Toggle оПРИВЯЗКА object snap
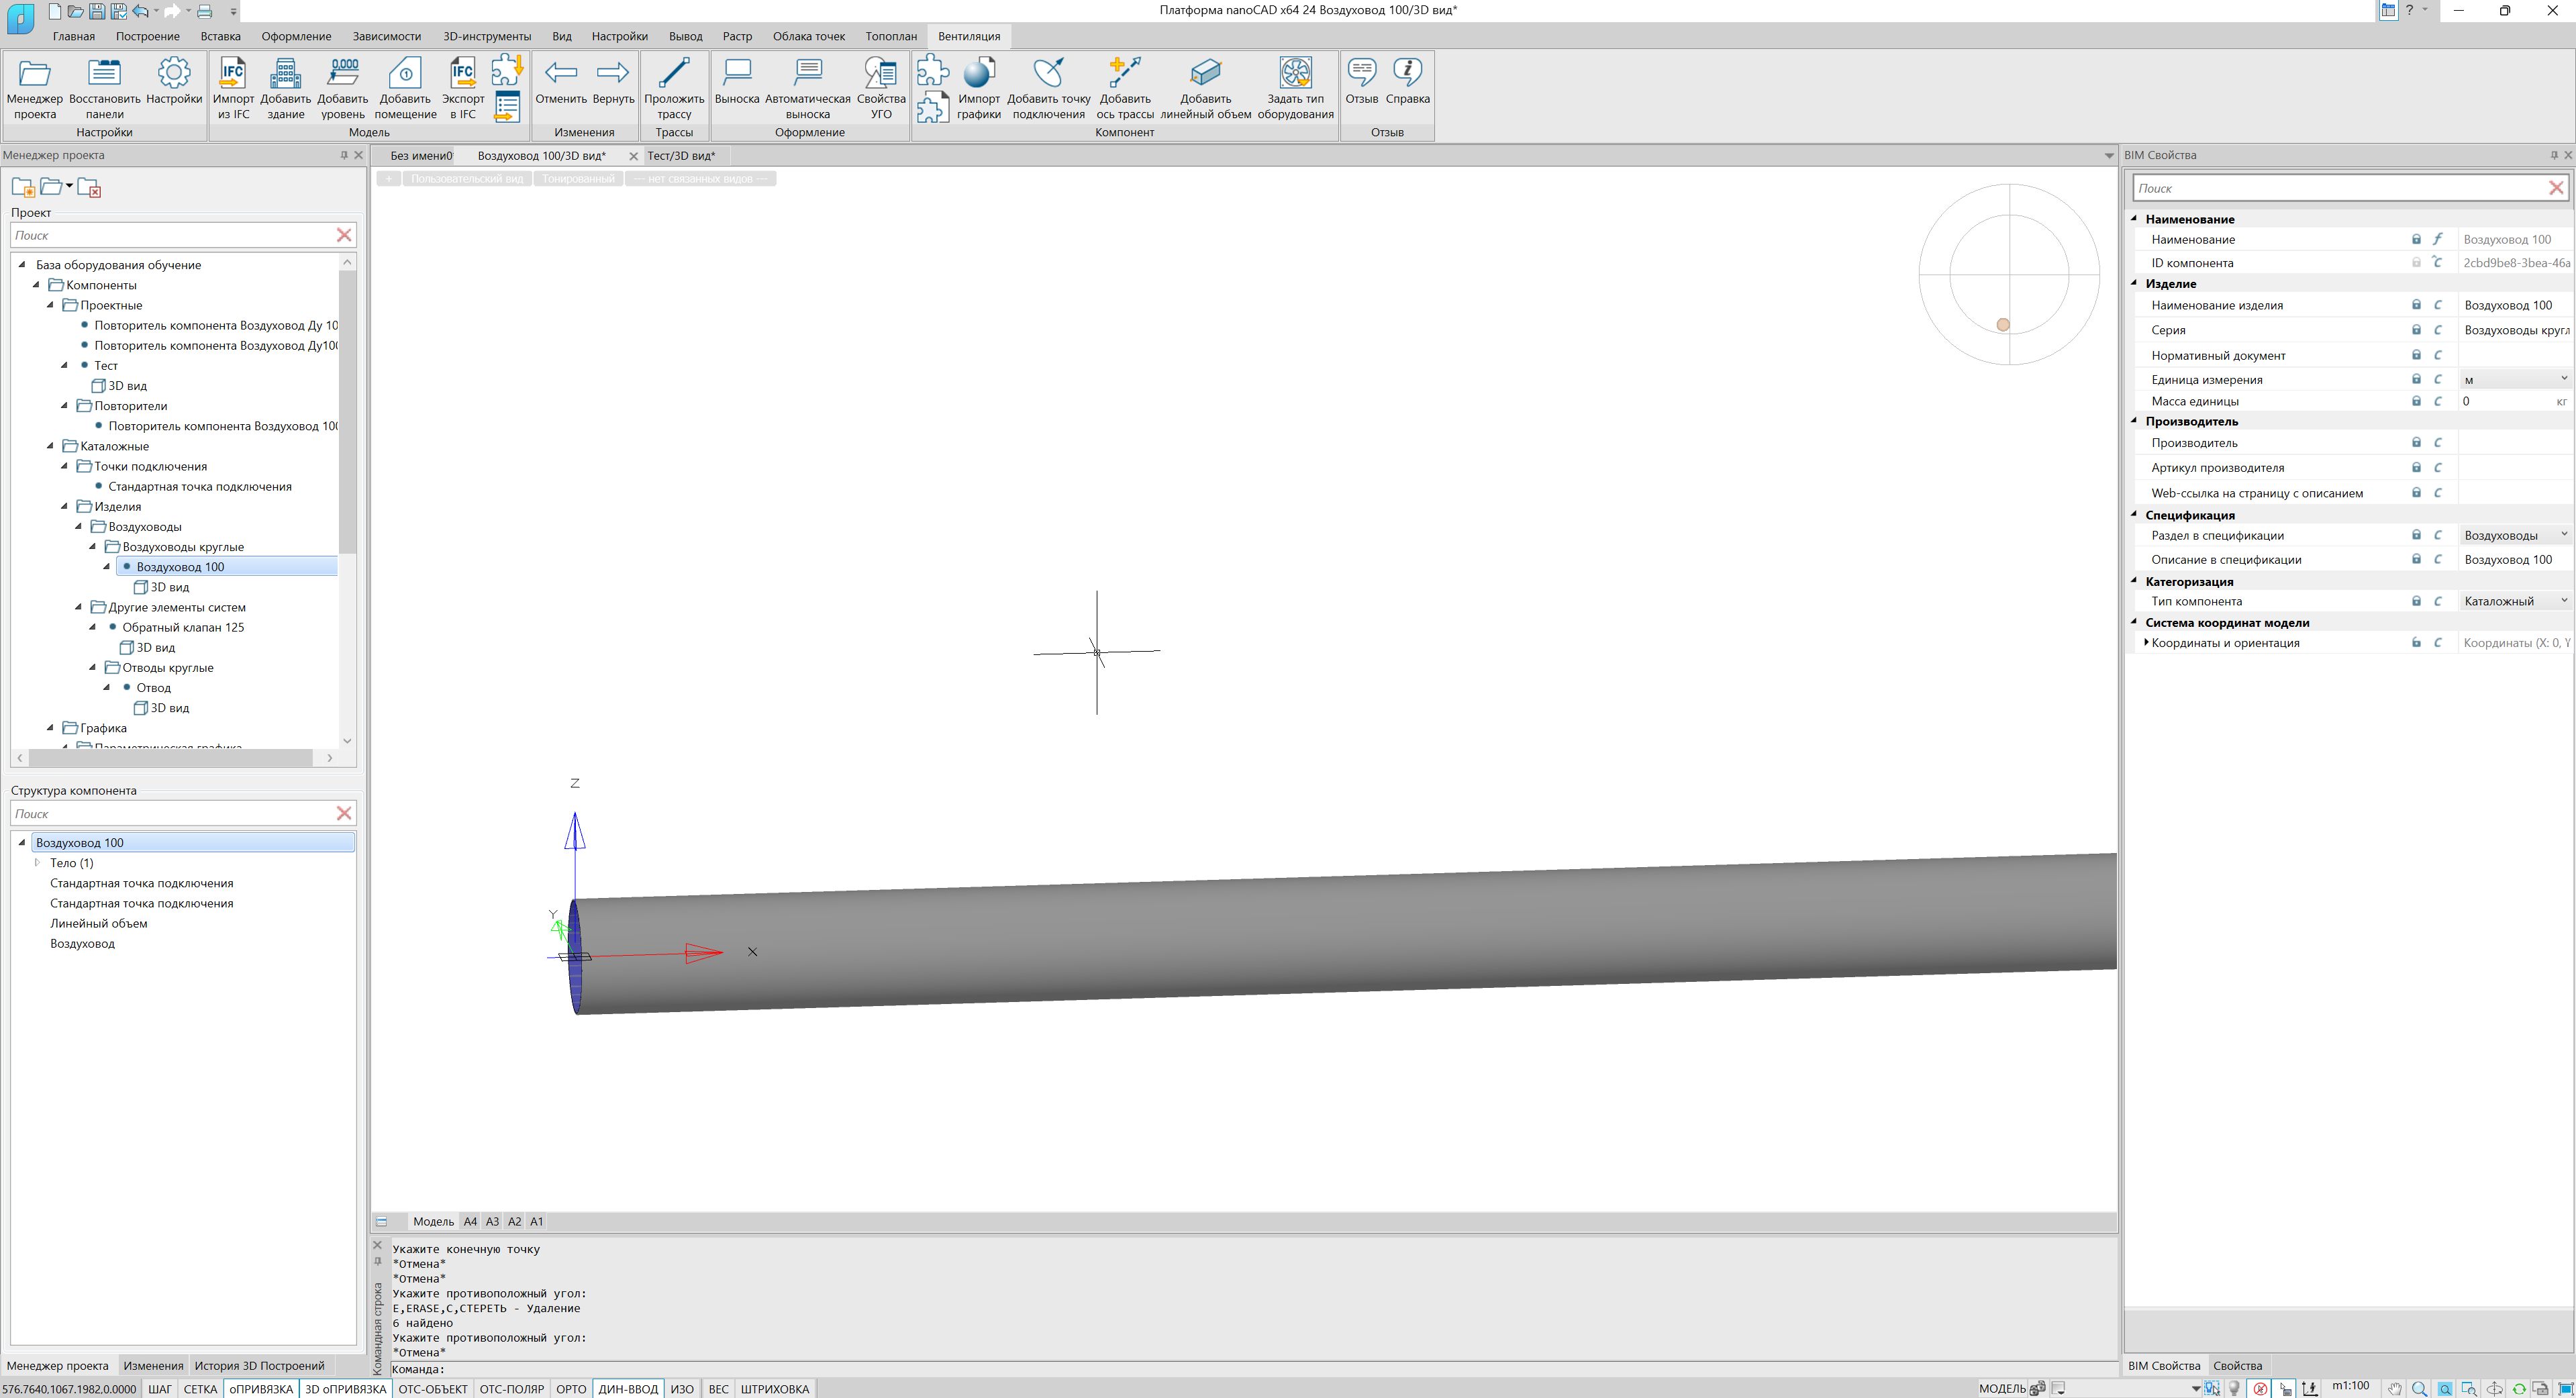Screen dimensions: 2576x1398 tap(261, 1389)
